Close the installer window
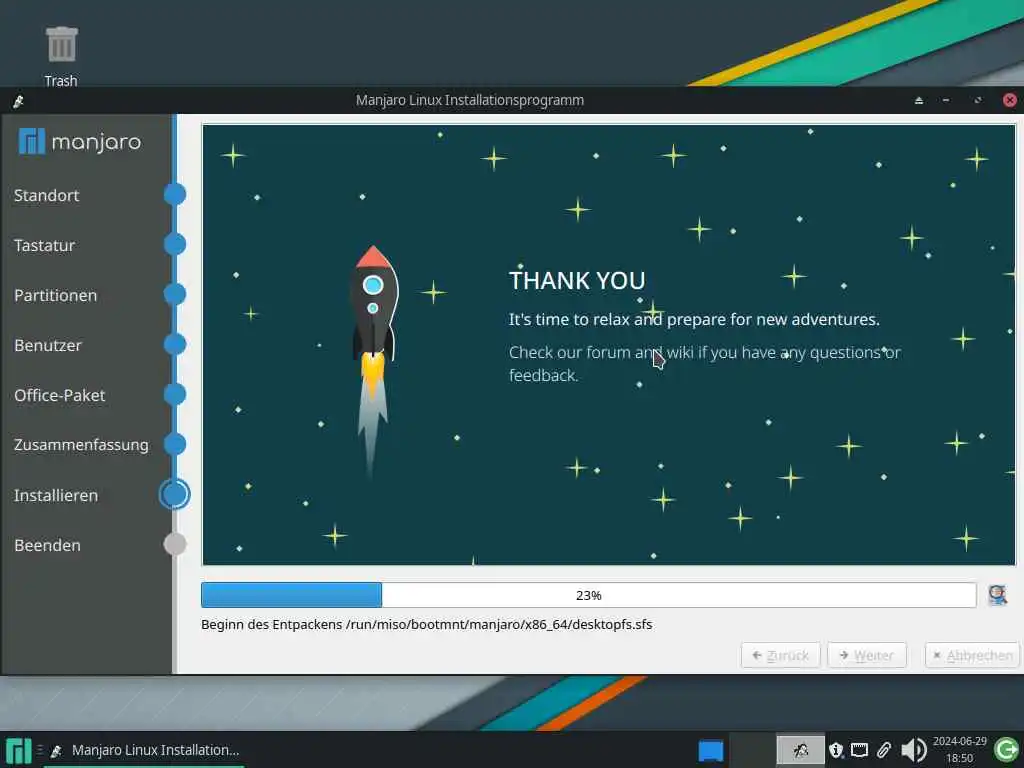Screen dimensions: 1024x768 (1010, 100)
